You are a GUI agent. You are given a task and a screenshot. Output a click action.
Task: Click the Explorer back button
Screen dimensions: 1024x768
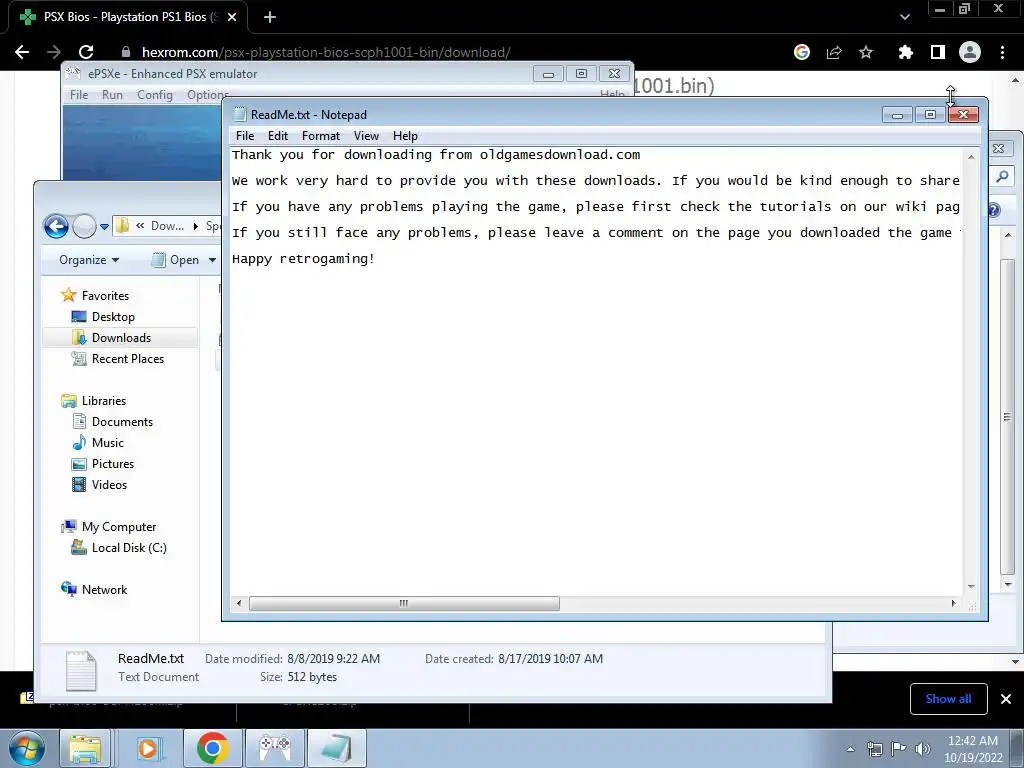click(x=56, y=227)
